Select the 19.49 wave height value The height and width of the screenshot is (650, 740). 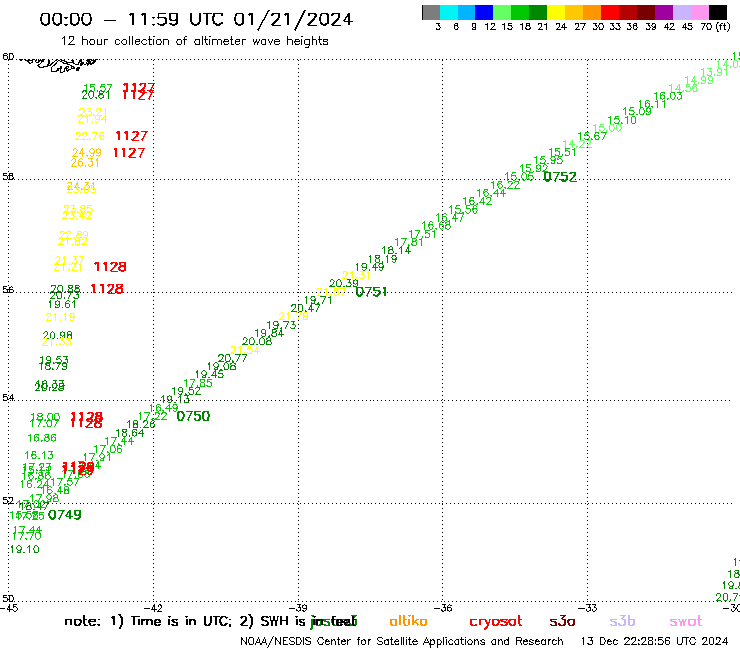tap(370, 267)
